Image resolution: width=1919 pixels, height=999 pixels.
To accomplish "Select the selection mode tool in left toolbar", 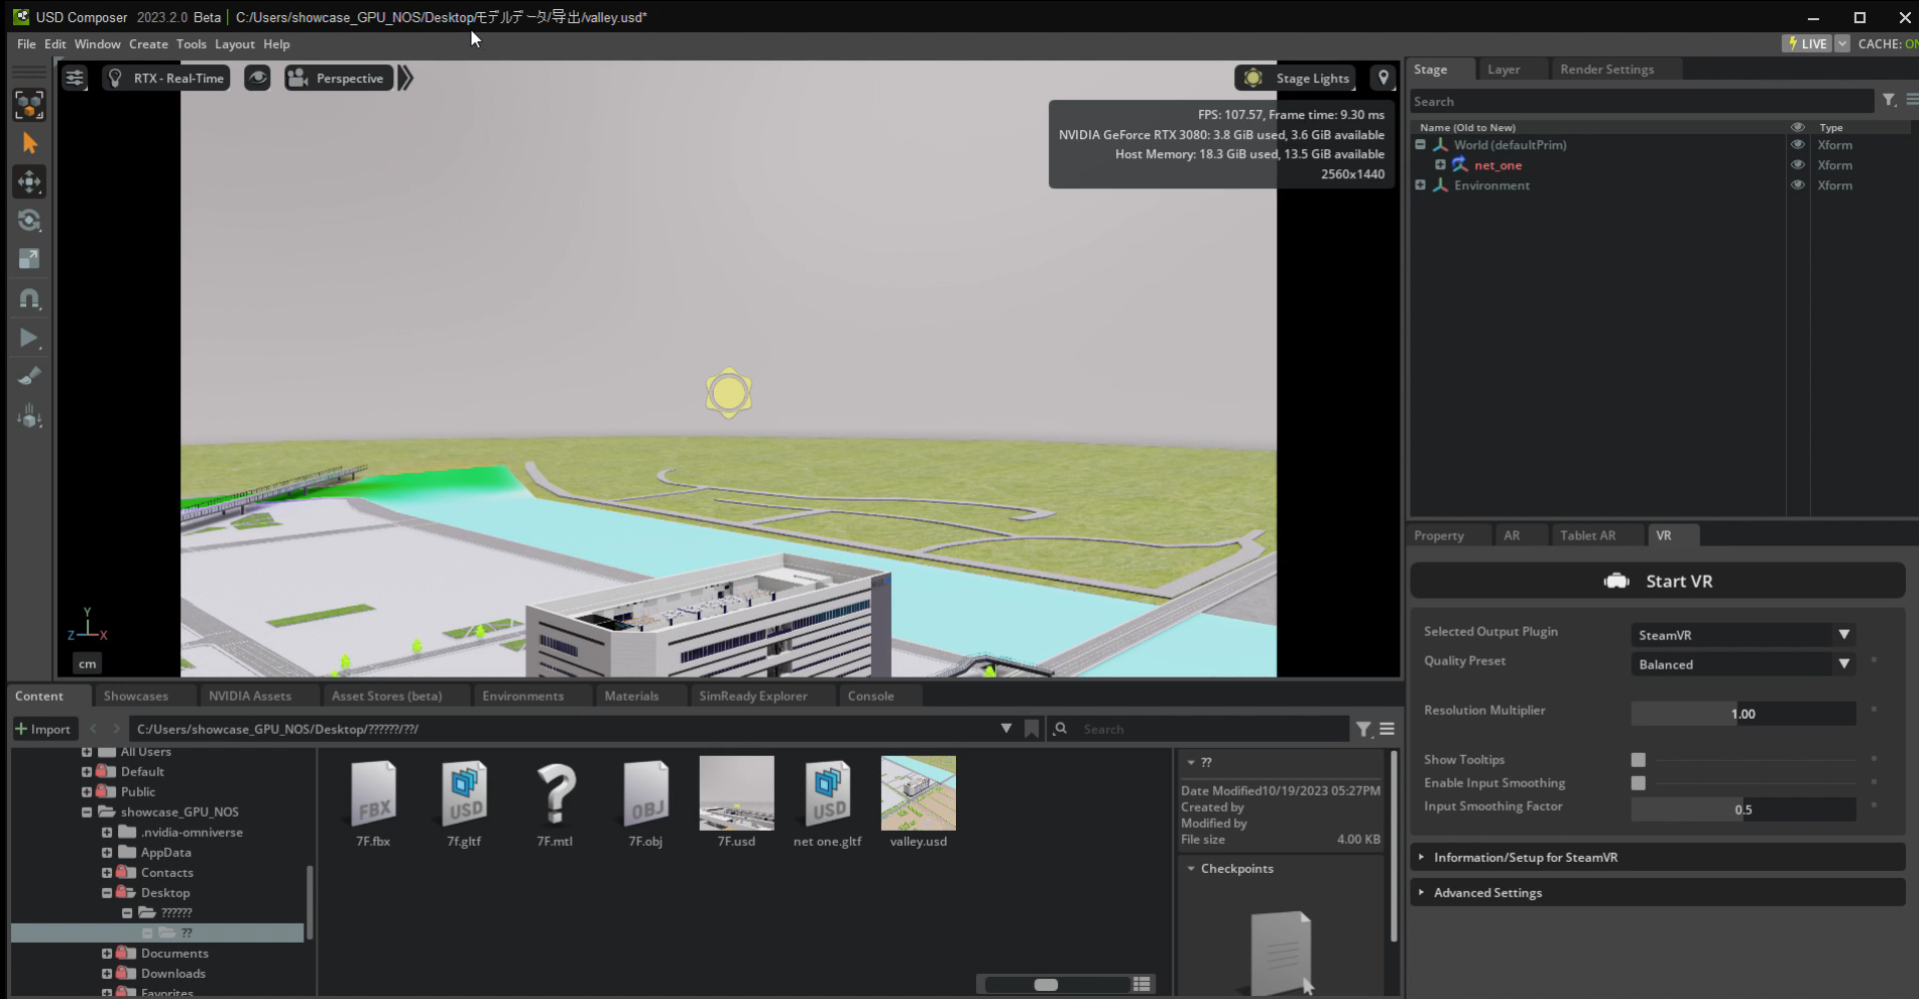I will tap(29, 105).
